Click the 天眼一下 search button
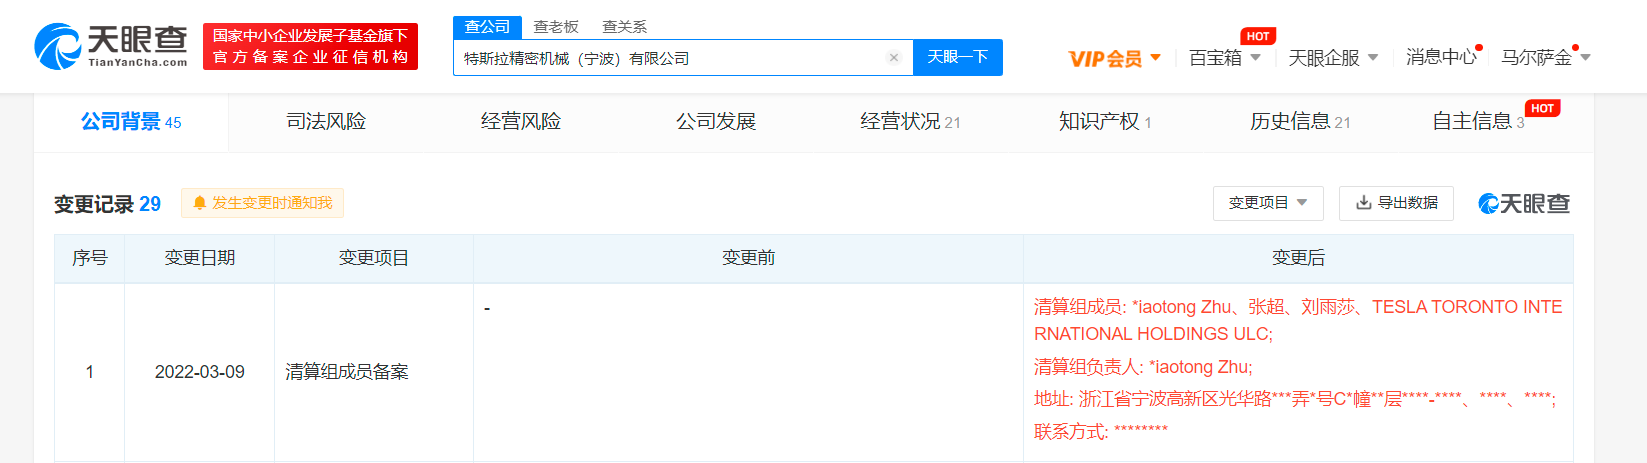 [x=958, y=57]
